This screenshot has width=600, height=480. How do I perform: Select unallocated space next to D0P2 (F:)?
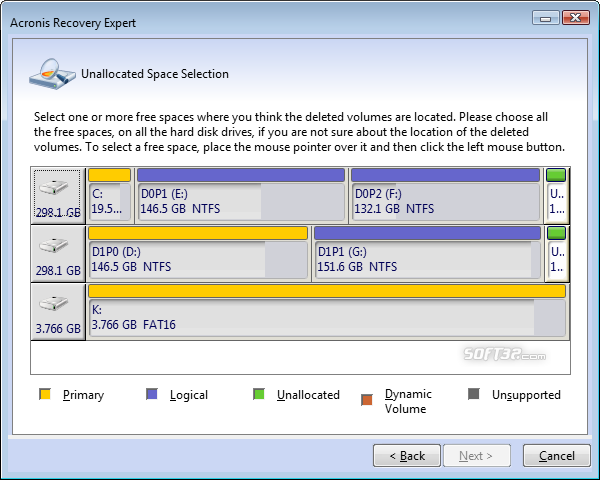[x=556, y=195]
